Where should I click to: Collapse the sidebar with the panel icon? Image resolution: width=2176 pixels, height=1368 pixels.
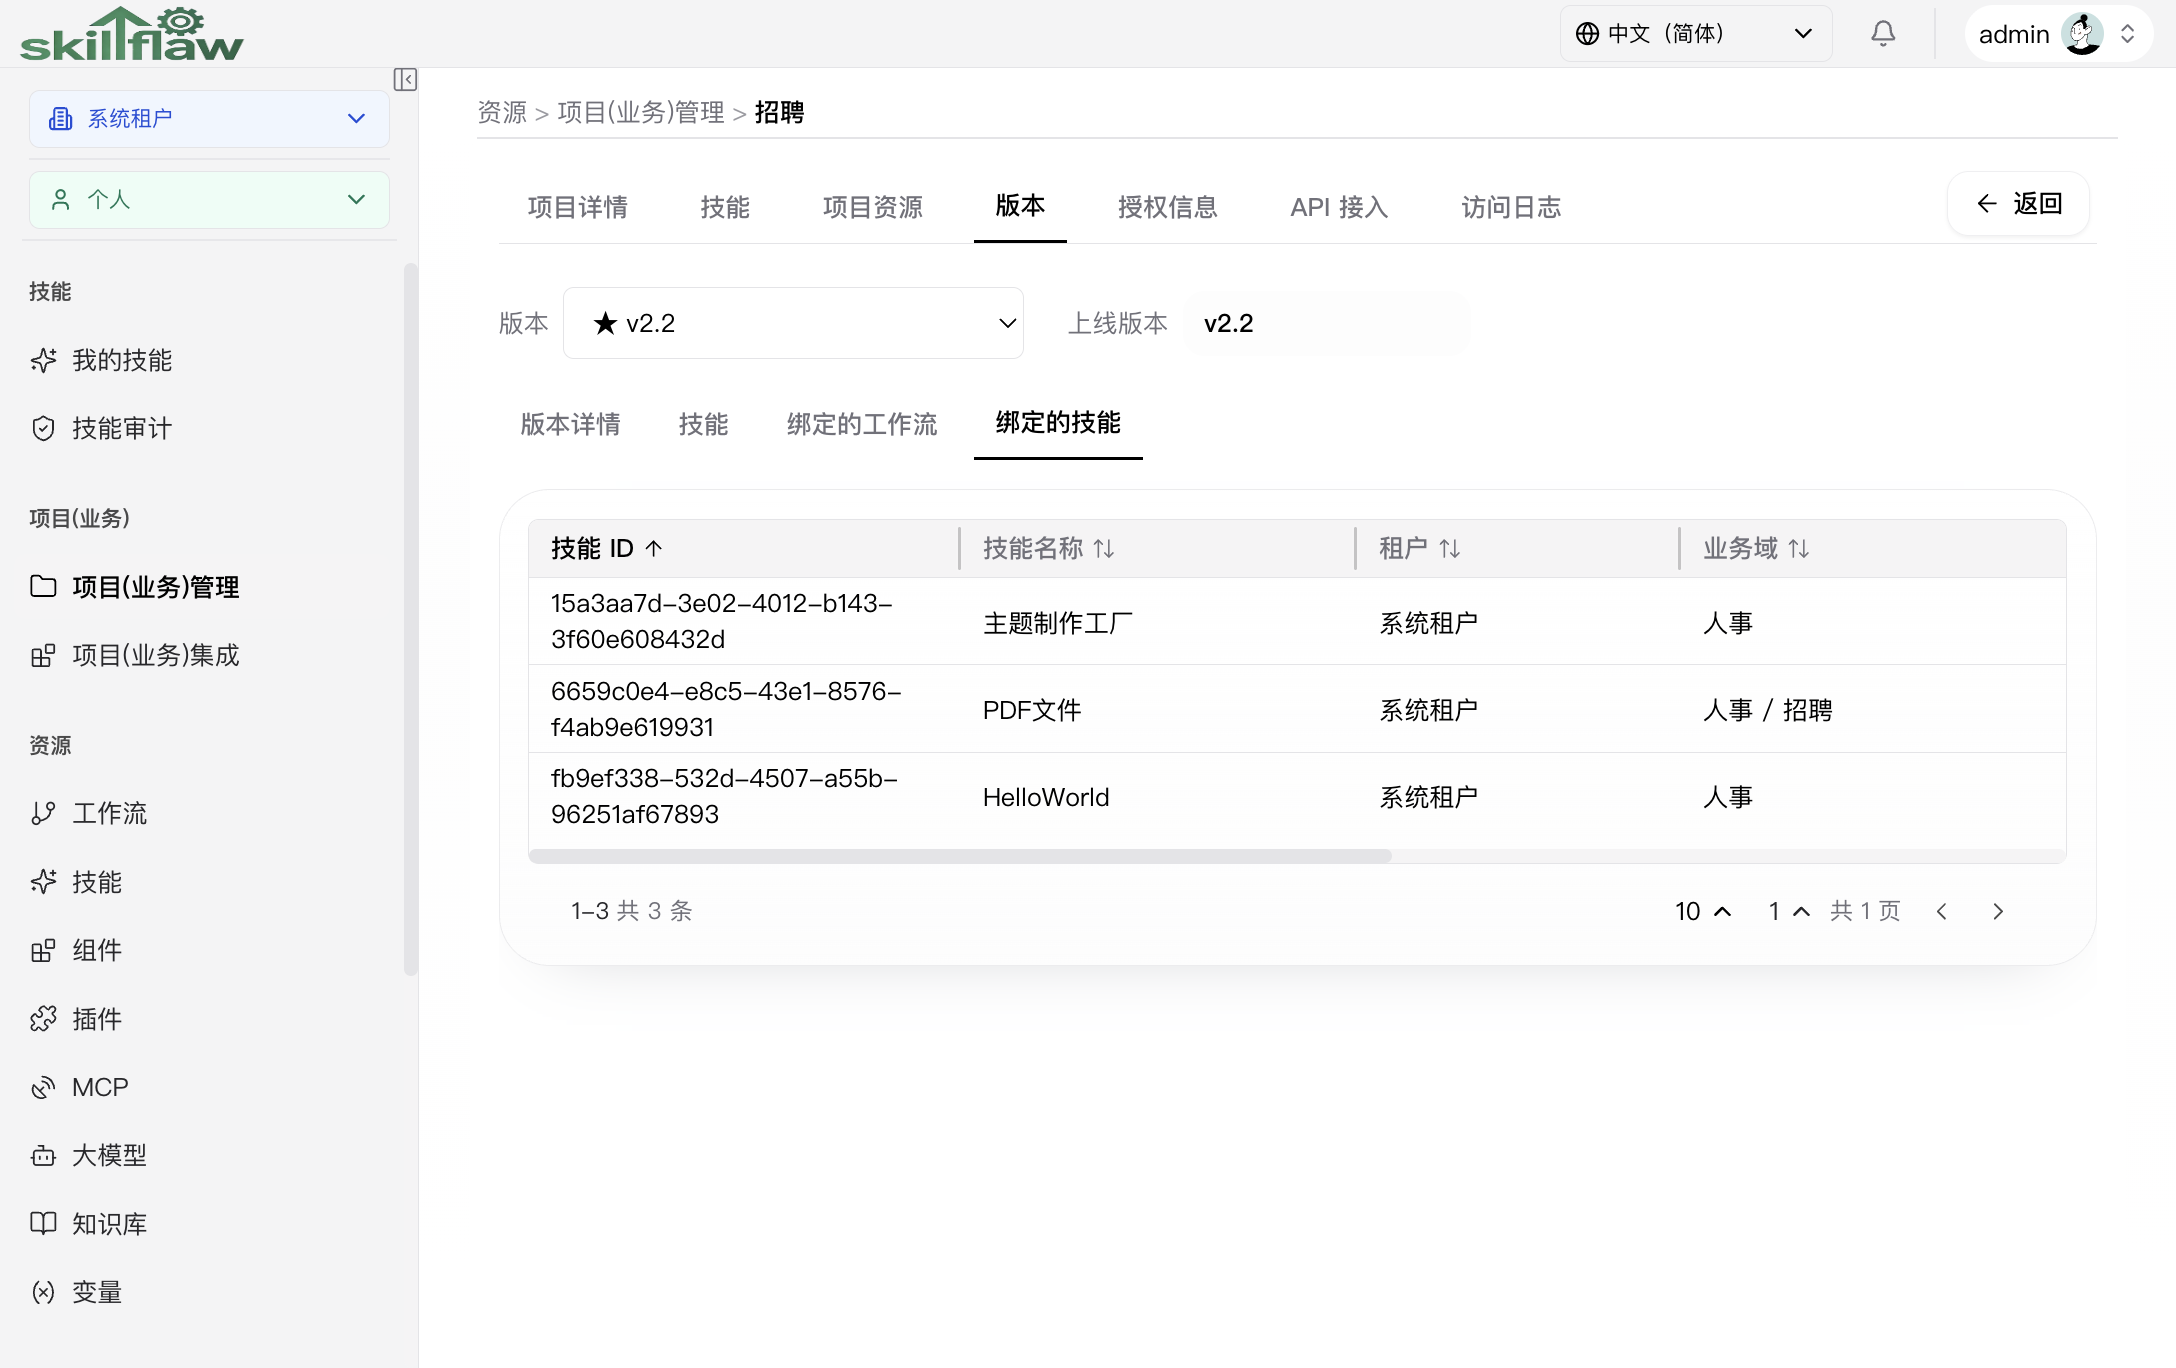click(x=405, y=80)
